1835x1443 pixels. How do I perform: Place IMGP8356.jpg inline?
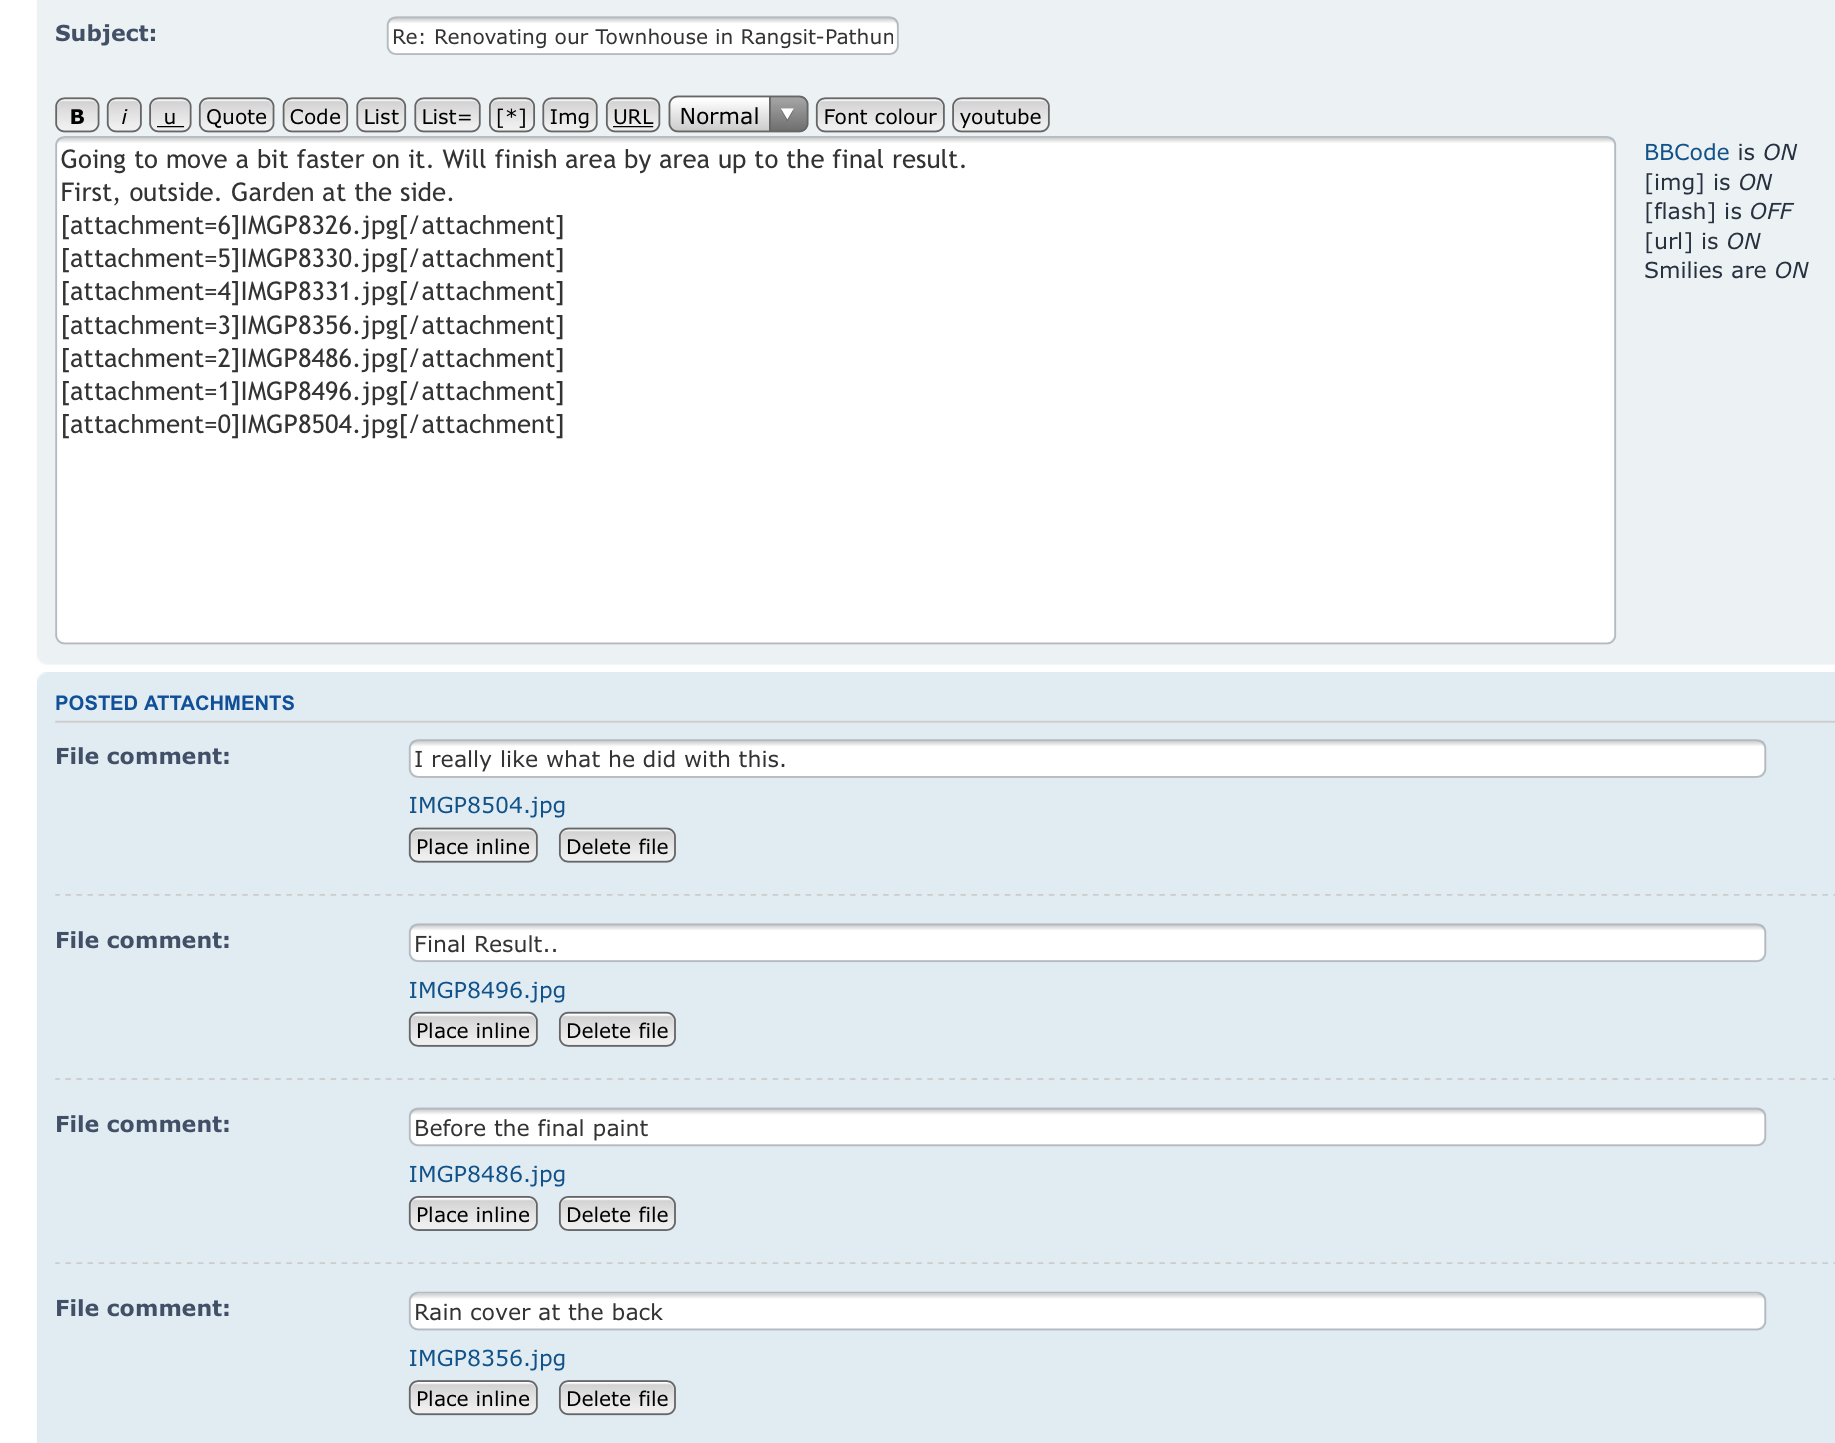473,1398
